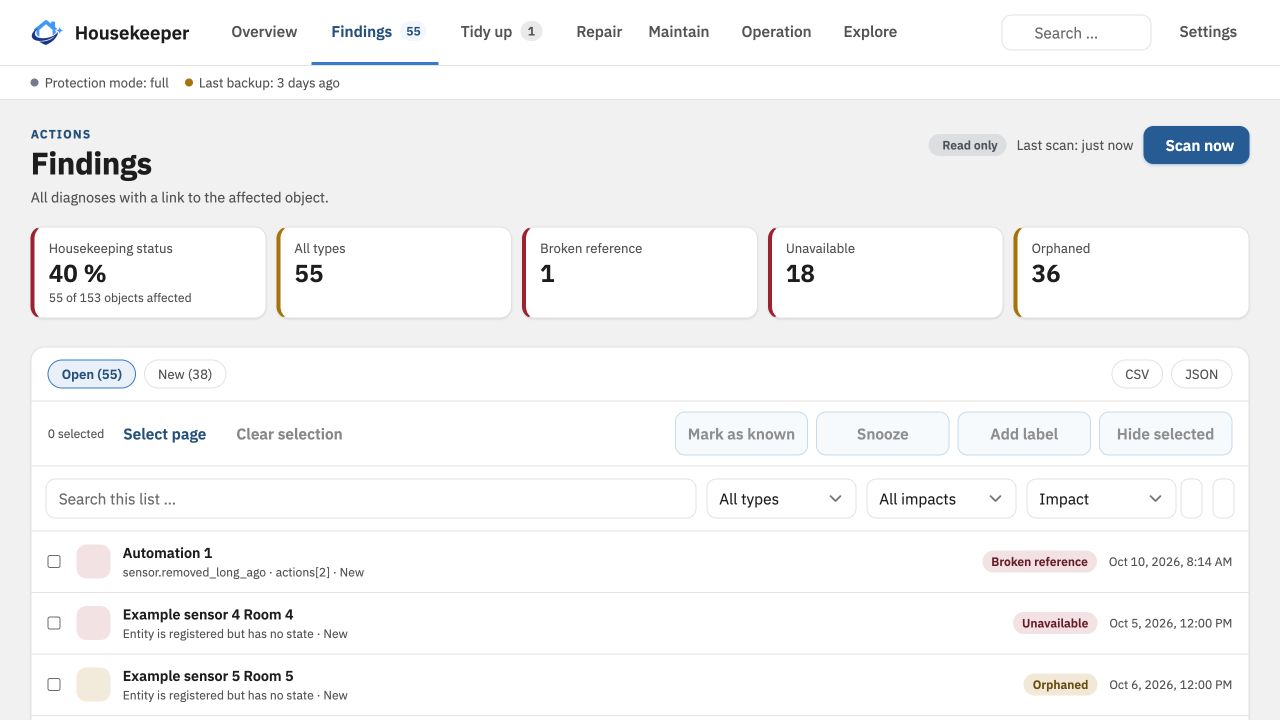The image size is (1280, 720).
Task: Open the Findings tab
Action: 377,32
